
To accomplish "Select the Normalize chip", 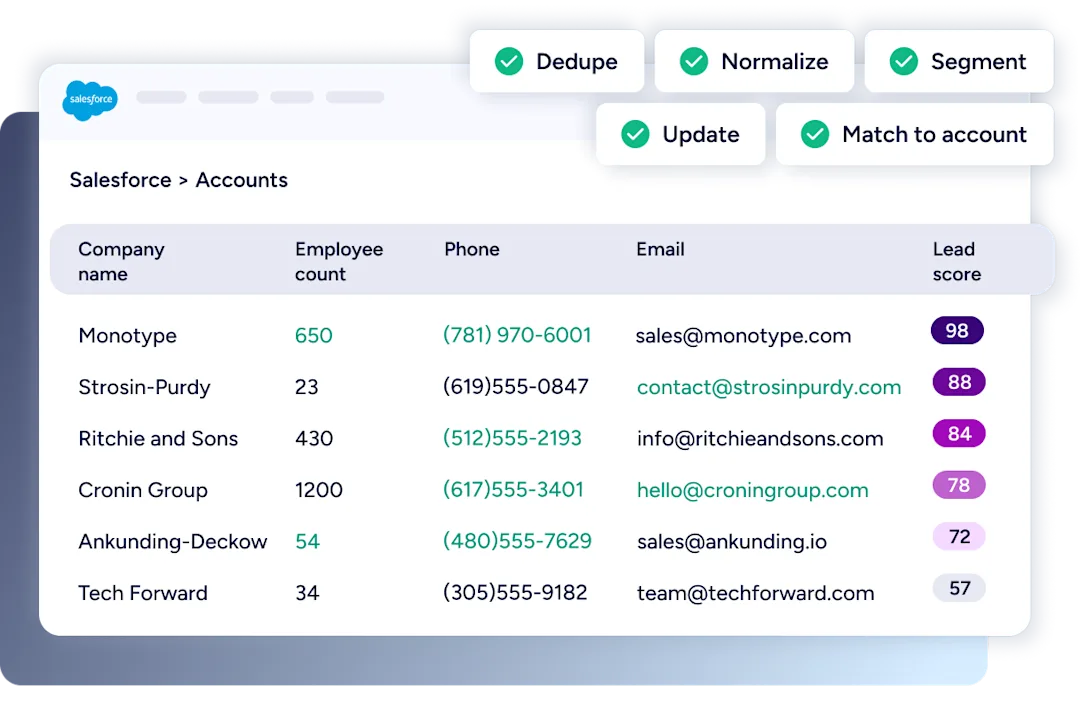I will 754,61.
